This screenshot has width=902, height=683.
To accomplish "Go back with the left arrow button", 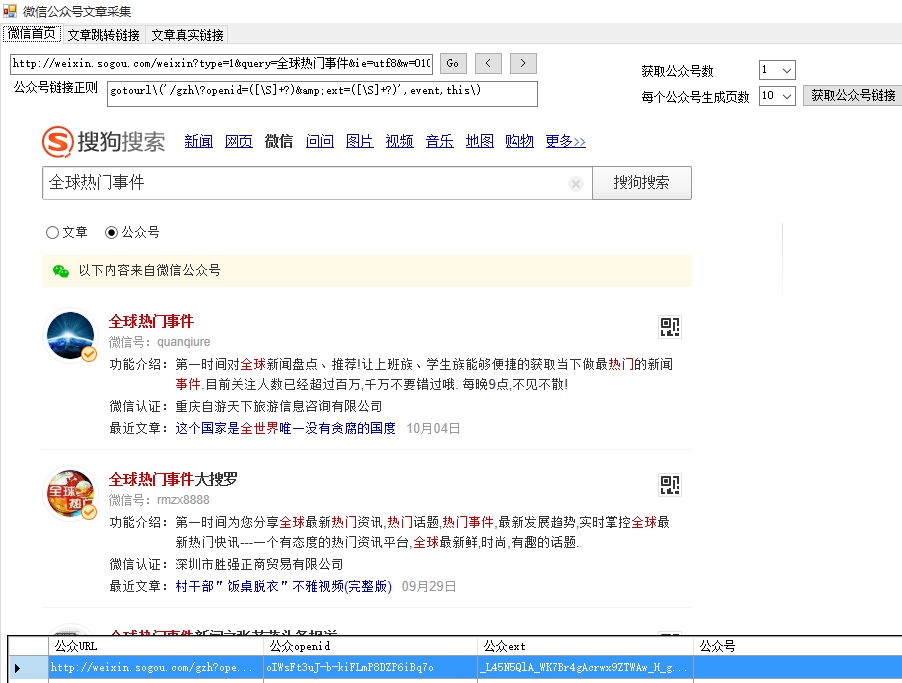I will pyautogui.click(x=488, y=63).
